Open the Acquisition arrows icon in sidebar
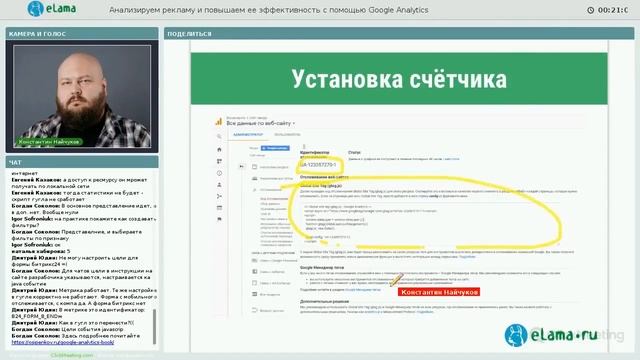Screen dimensions: 640x360 219,196
